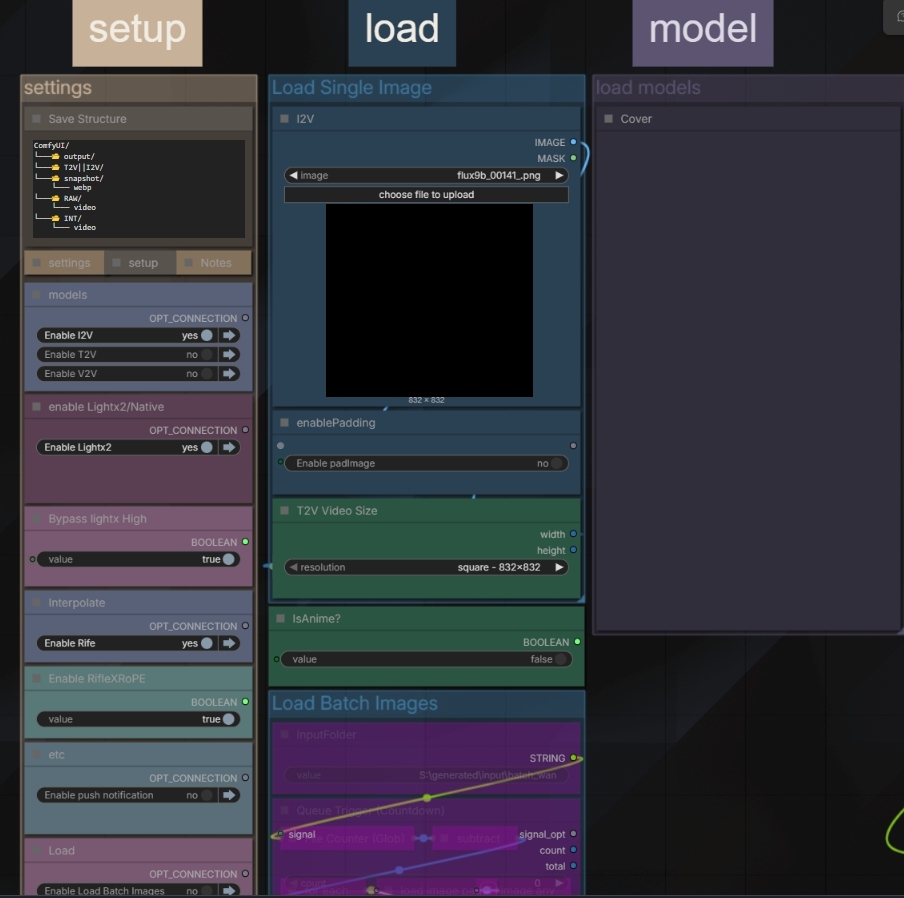
Task: Collapse the Load node in settings
Action: point(36,850)
